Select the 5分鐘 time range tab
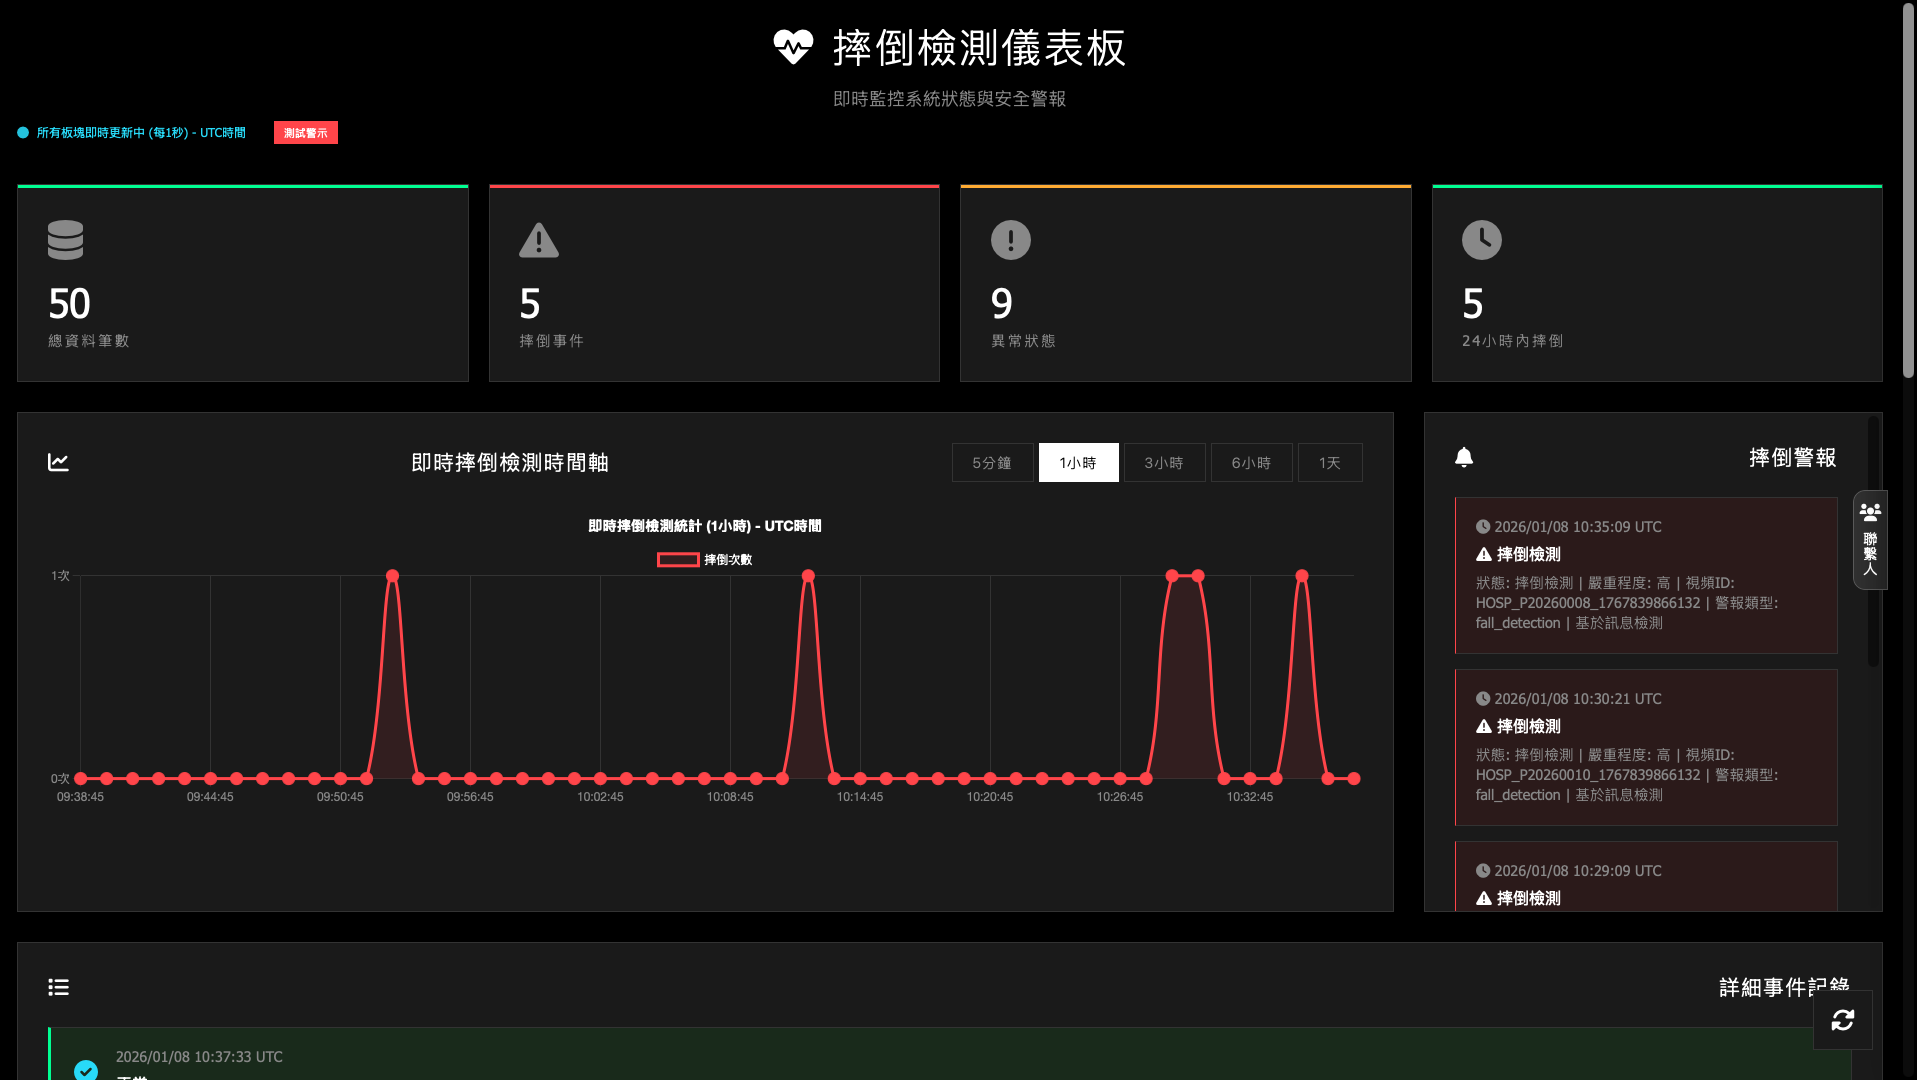Screen dimensions: 1917x1080 tap(992, 463)
